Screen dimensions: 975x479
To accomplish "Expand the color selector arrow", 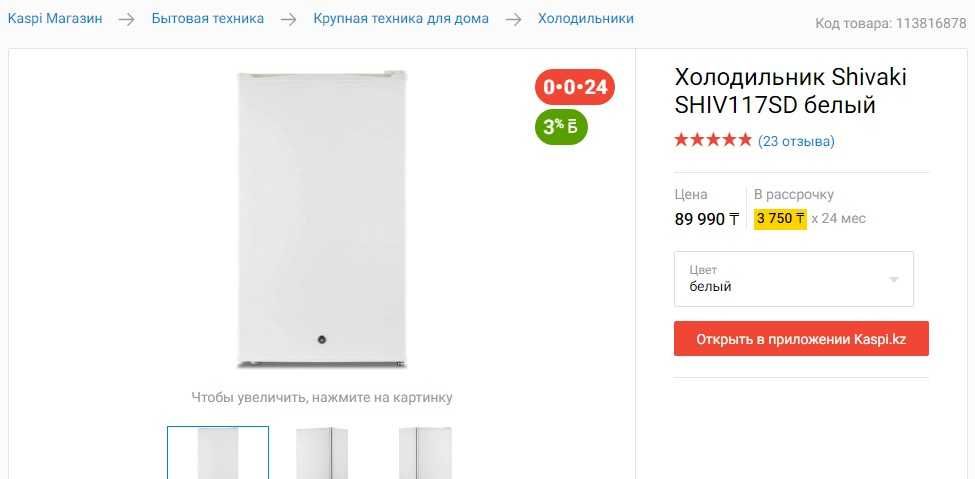I will [894, 280].
